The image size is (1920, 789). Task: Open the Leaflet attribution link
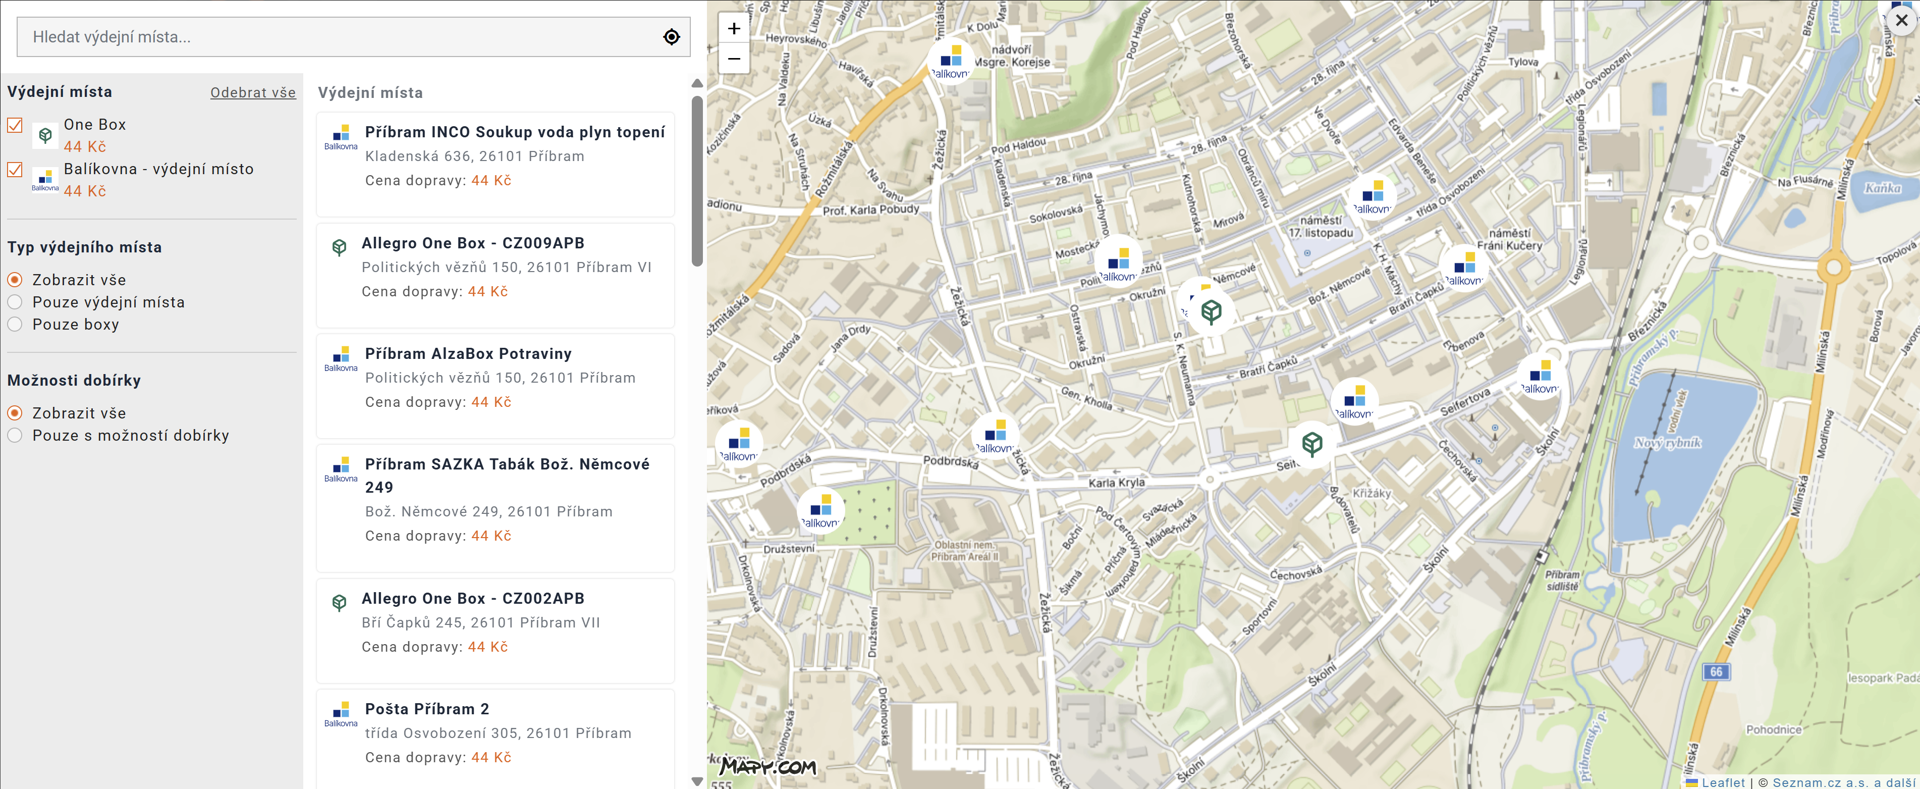tap(1722, 782)
